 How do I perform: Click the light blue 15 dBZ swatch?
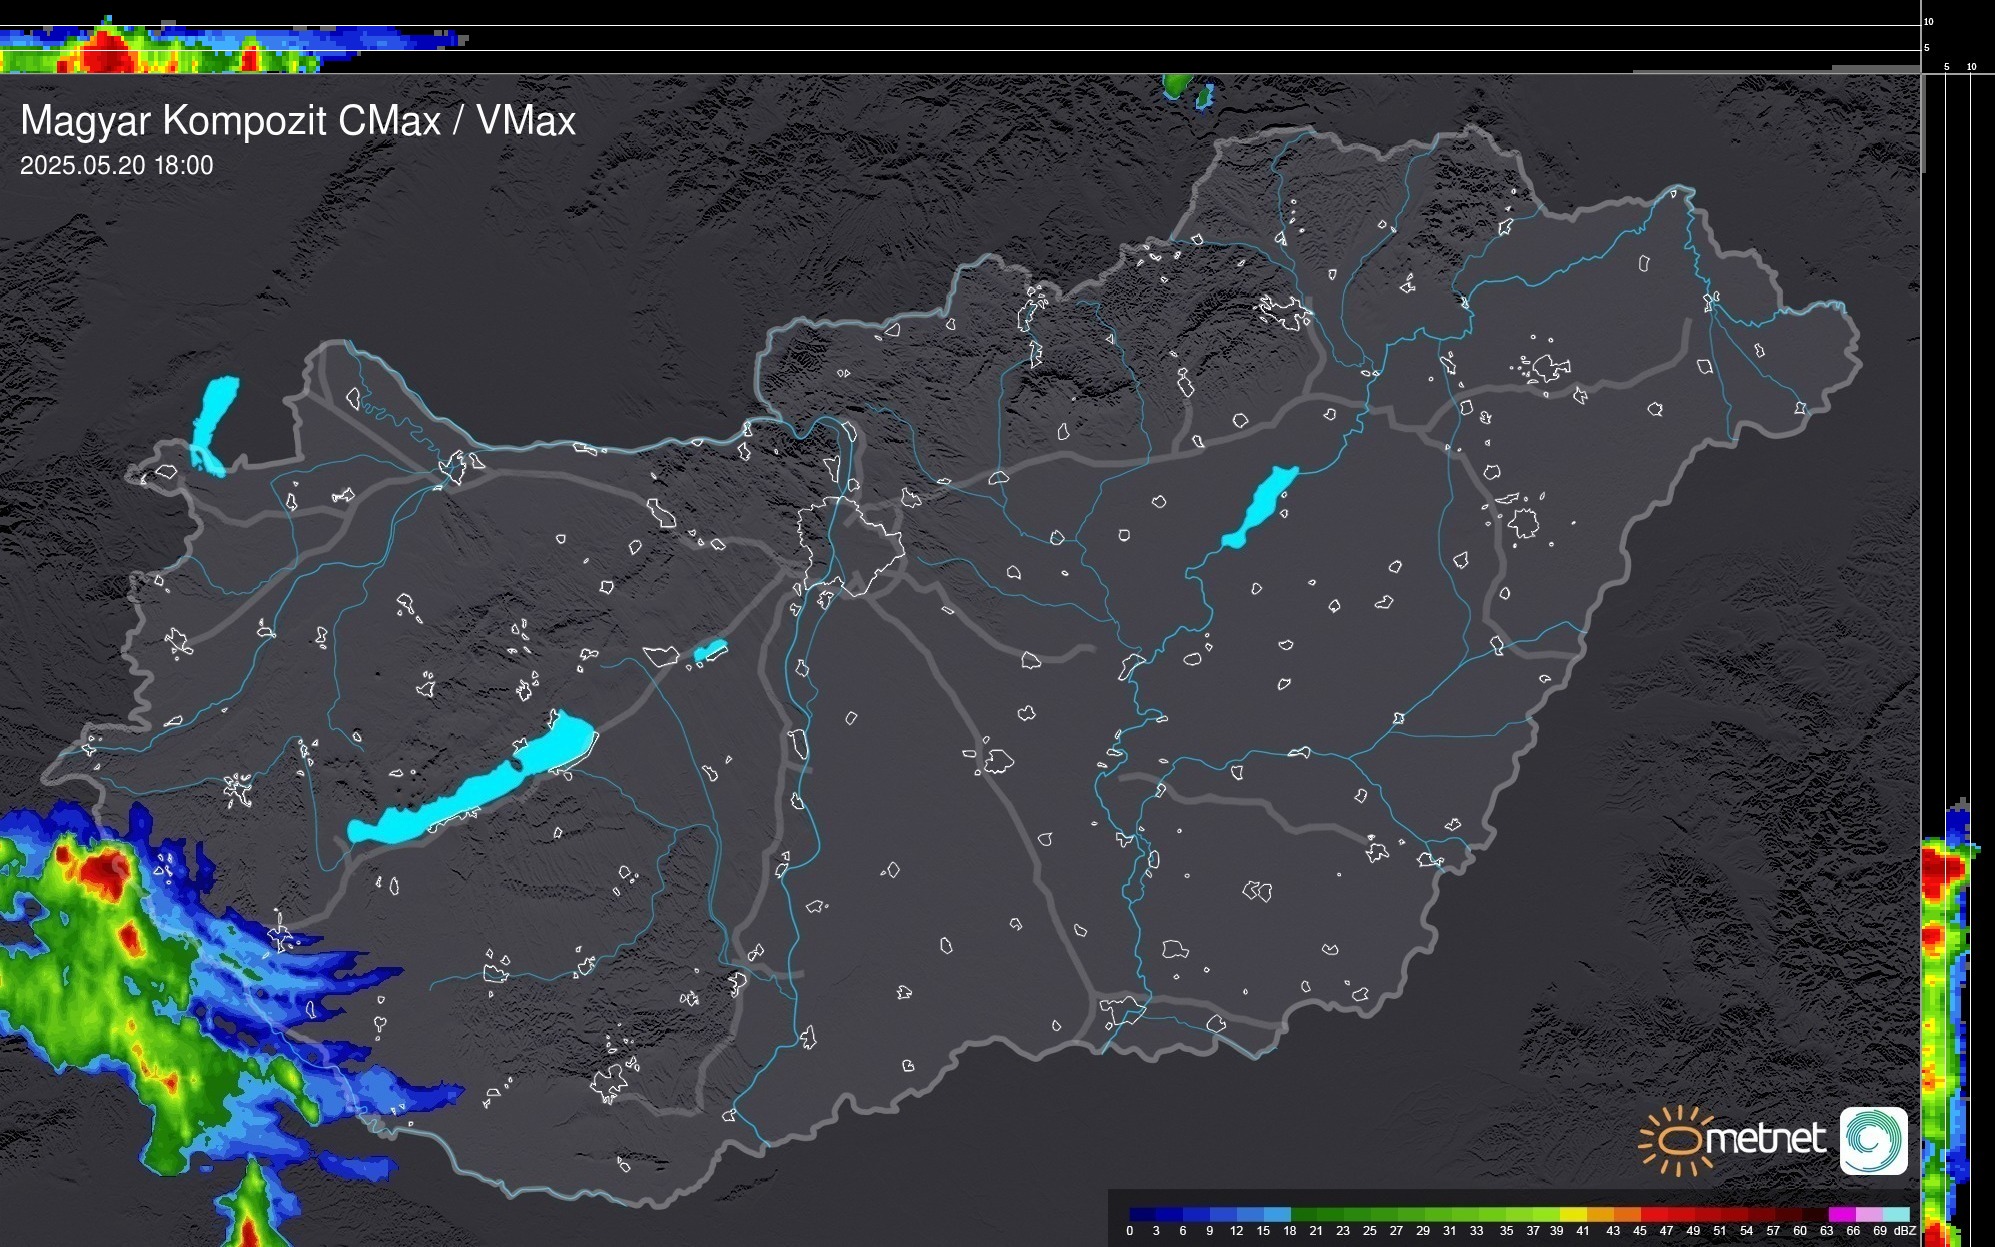point(1277,1214)
